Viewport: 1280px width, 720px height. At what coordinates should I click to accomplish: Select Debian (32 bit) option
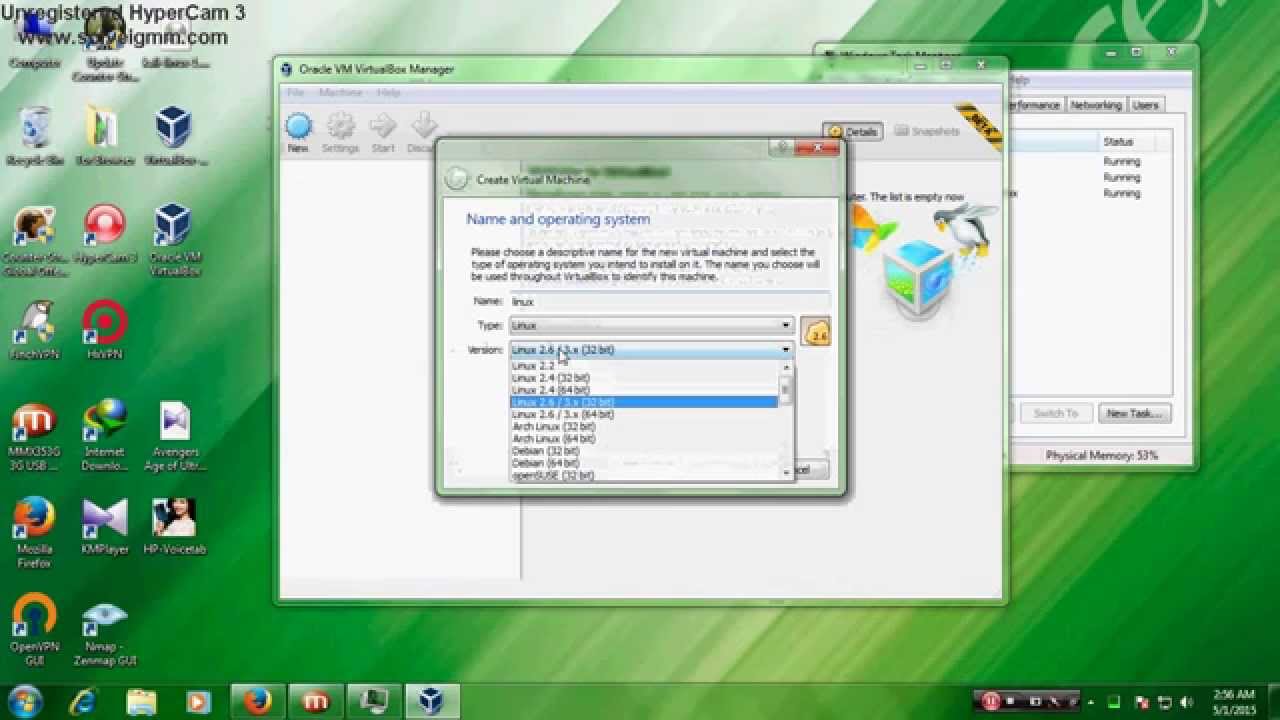click(643, 451)
